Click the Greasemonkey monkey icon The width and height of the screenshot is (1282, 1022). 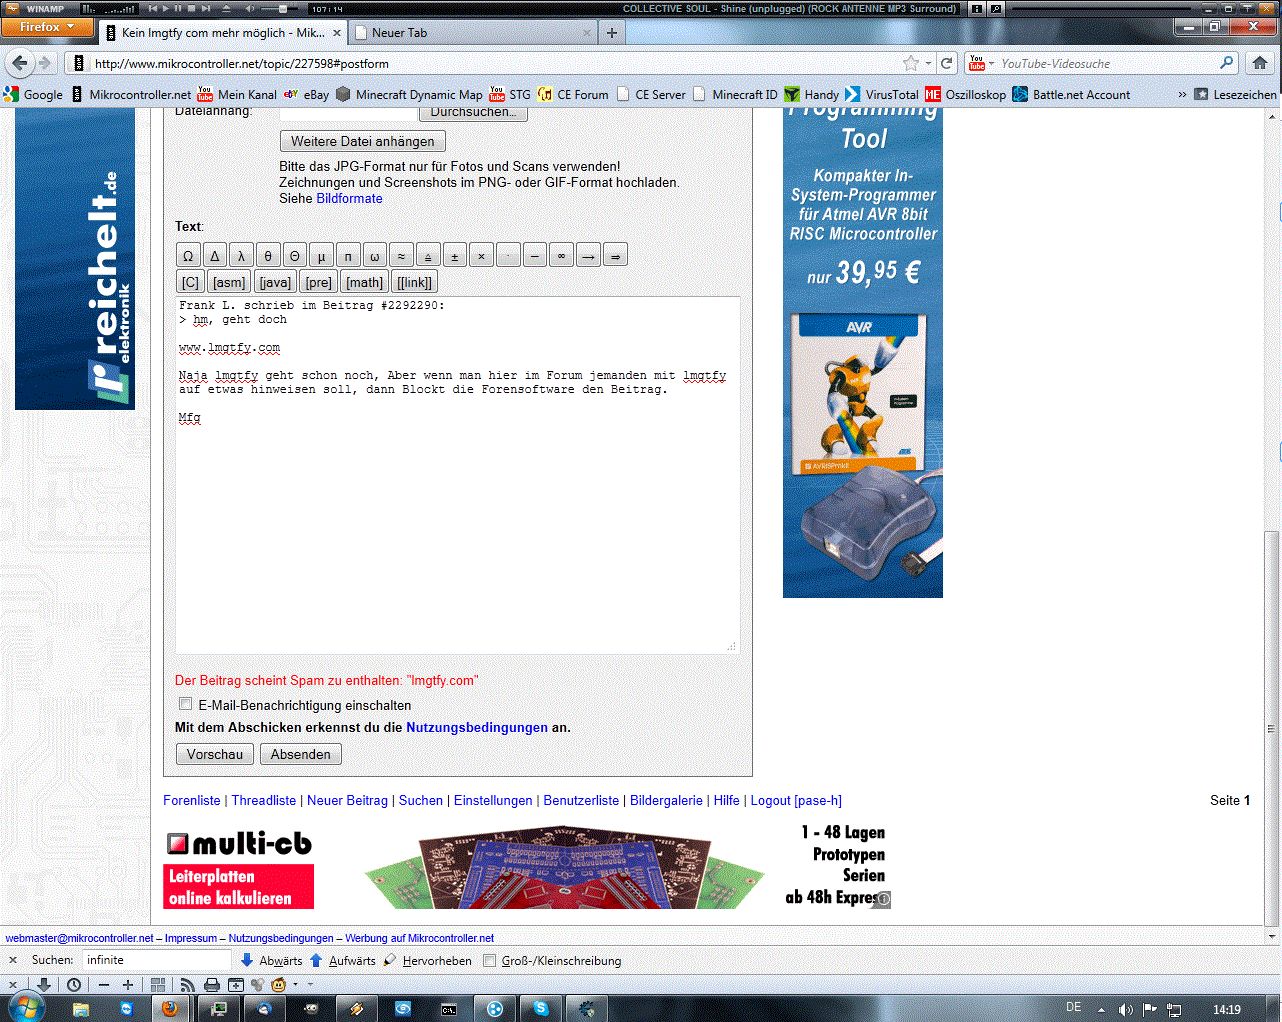pyautogui.click(x=279, y=985)
